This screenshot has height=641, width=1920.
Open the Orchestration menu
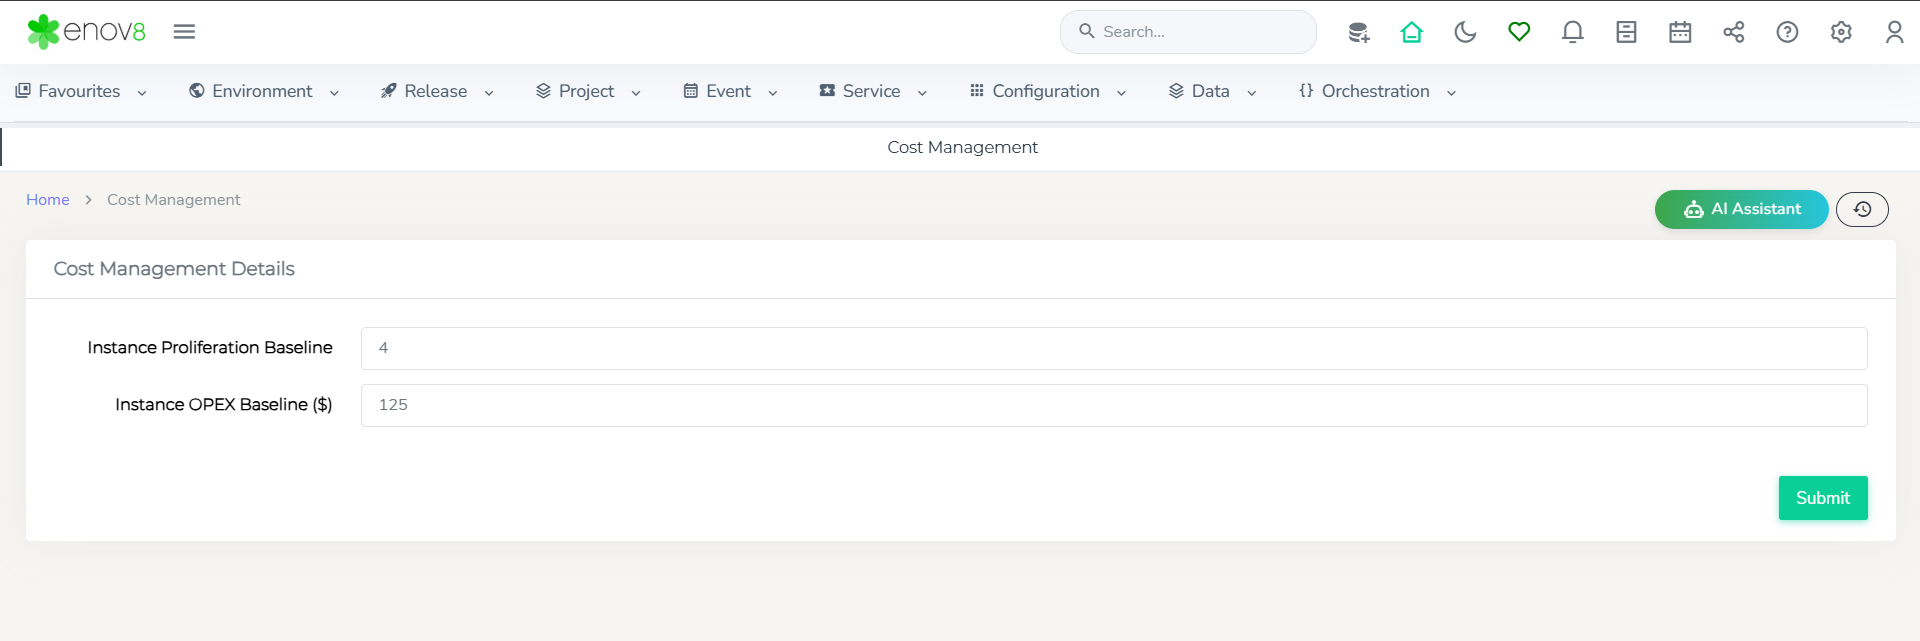[1376, 91]
